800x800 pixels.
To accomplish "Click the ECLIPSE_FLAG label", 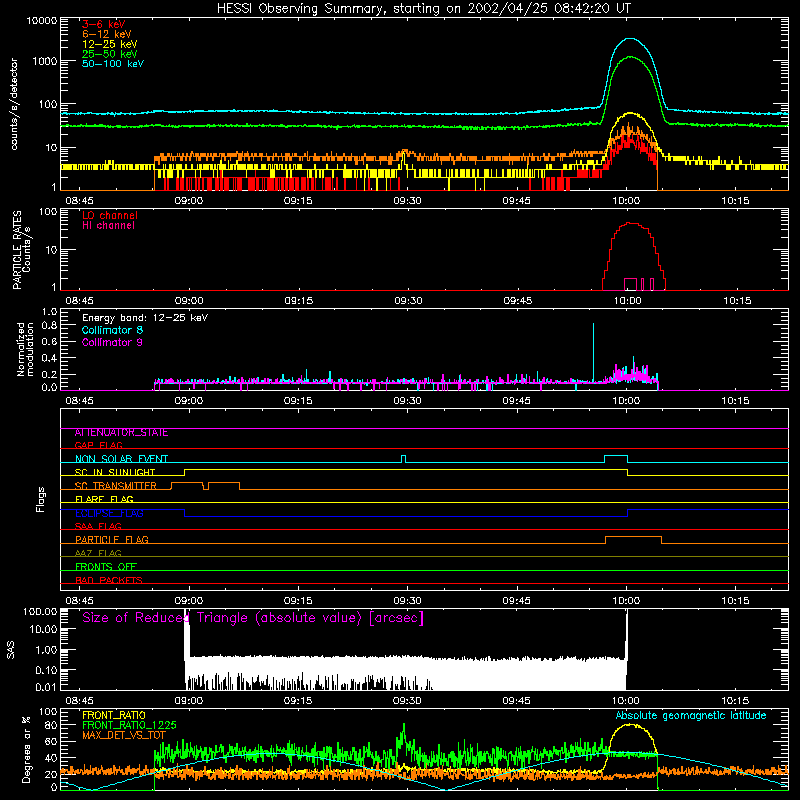I will coord(109,513).
